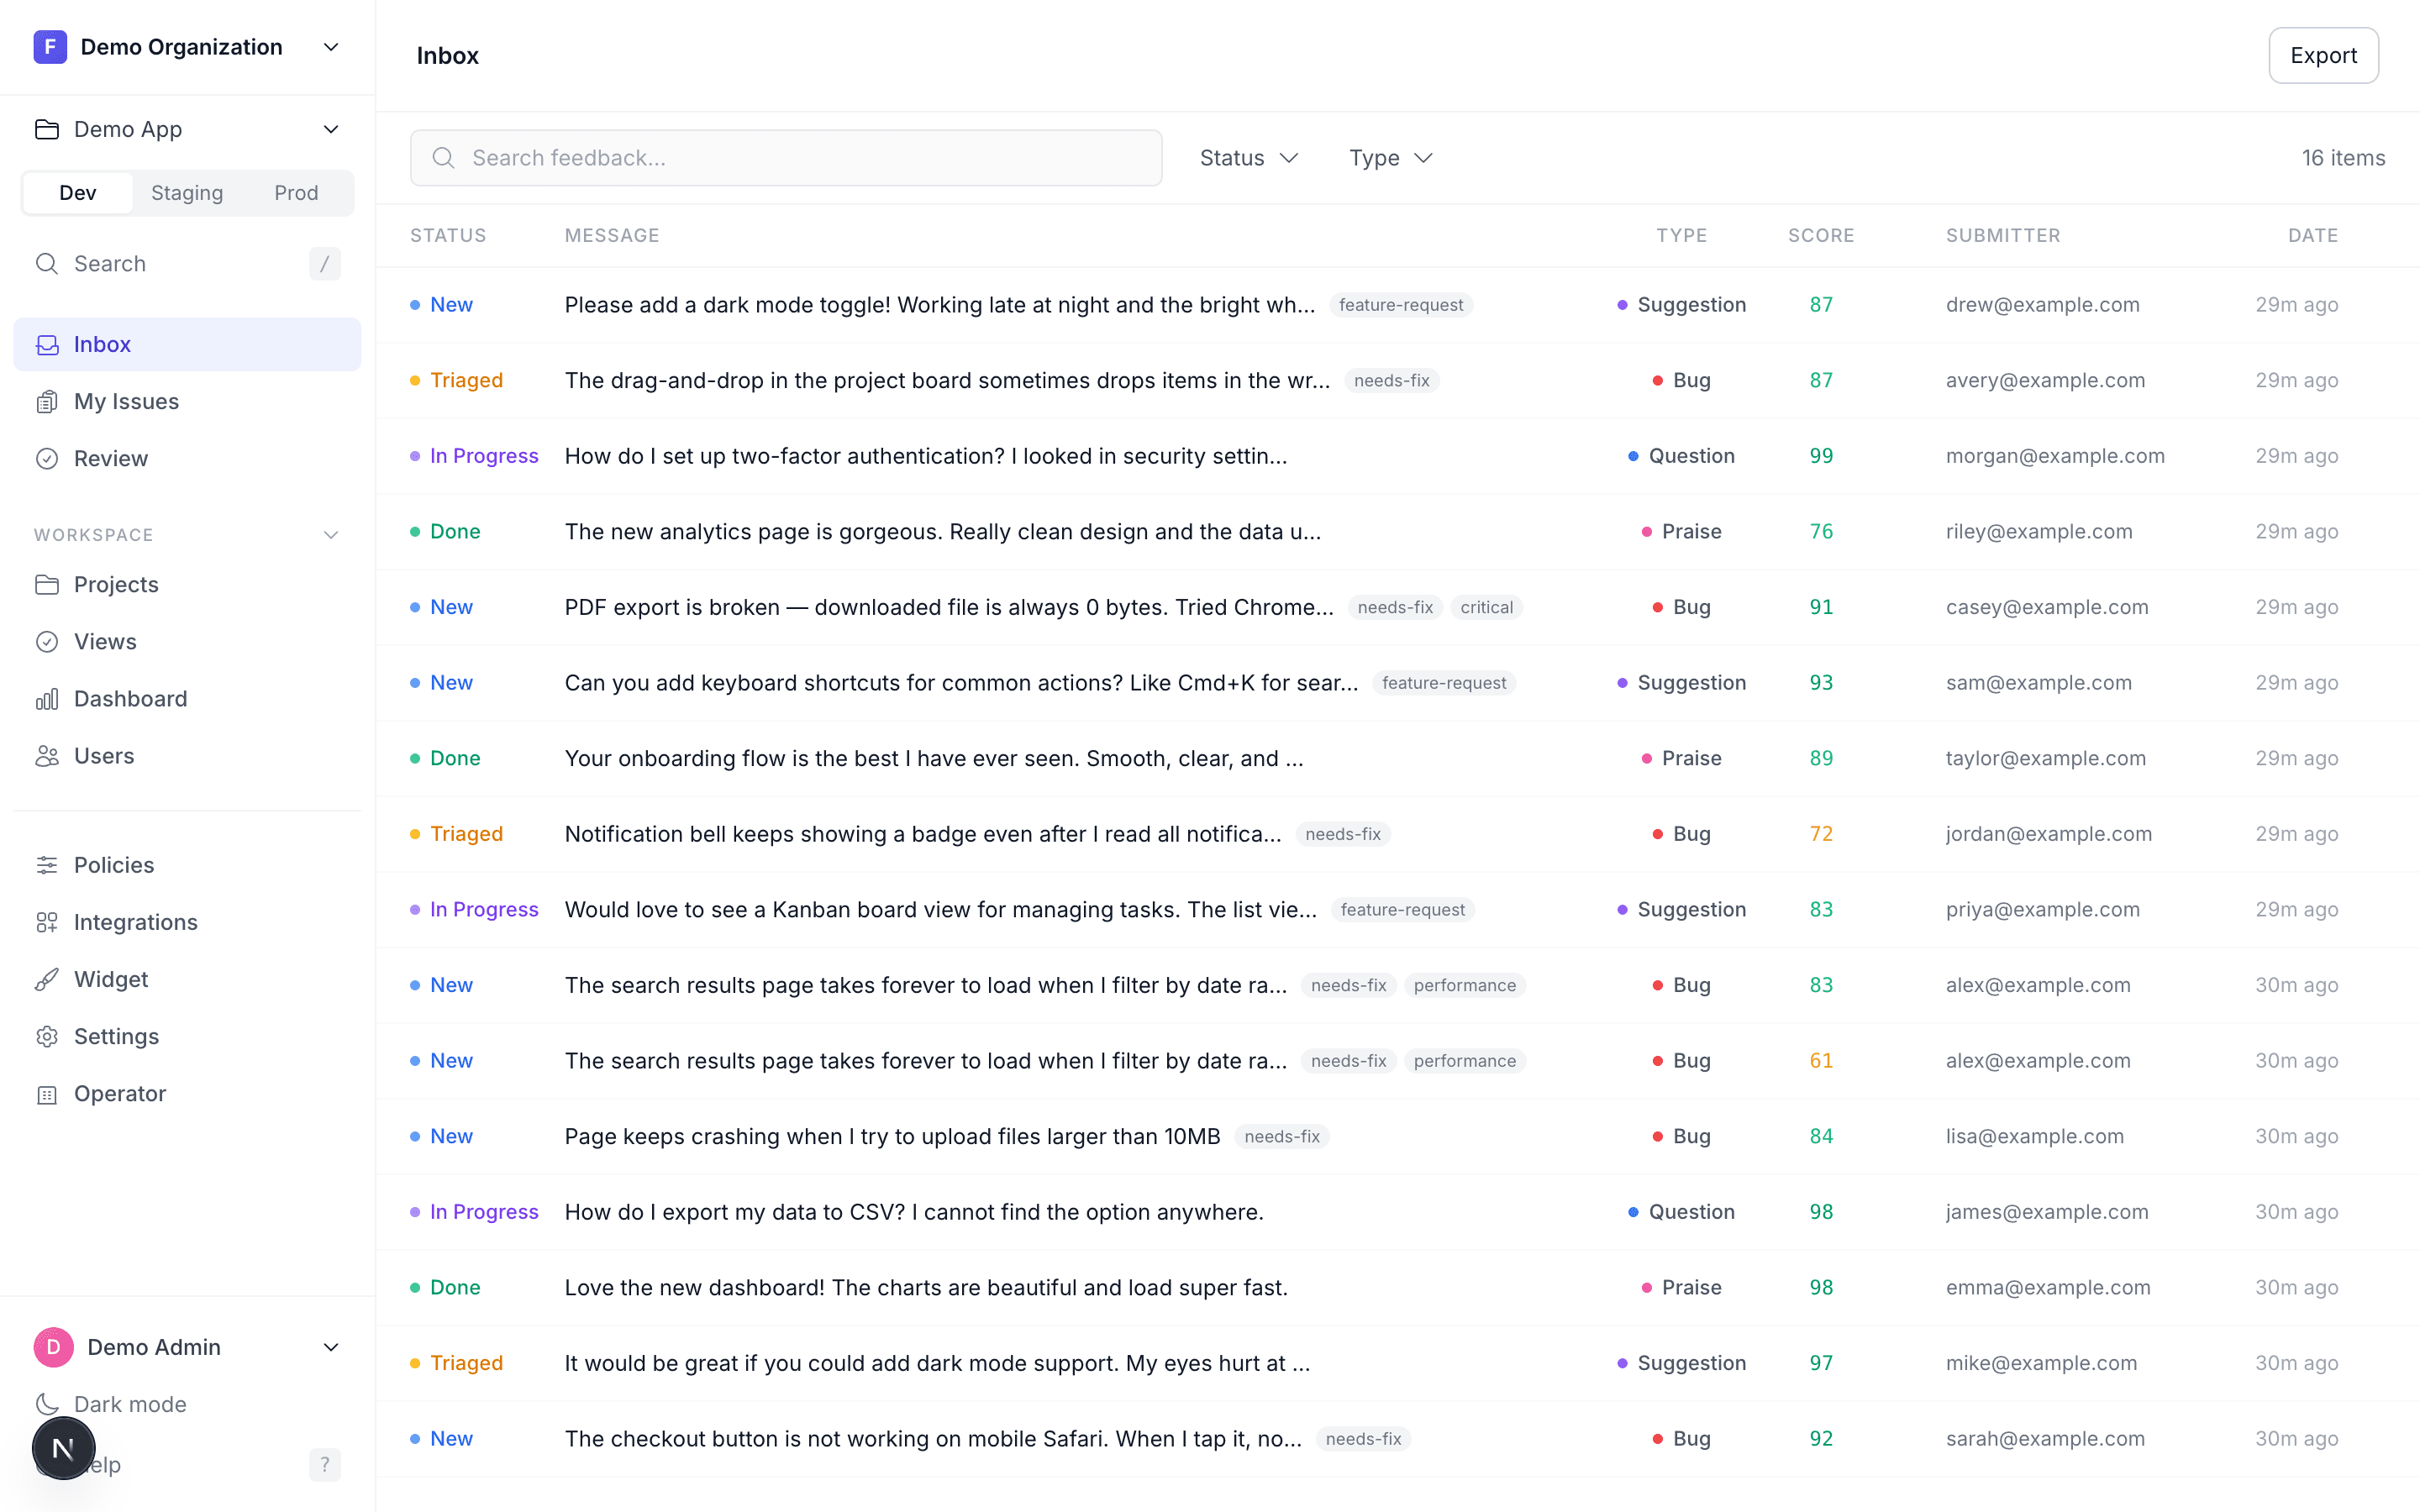Open the Settings gear icon
The width and height of the screenshot is (2420, 1512).
tap(48, 1036)
